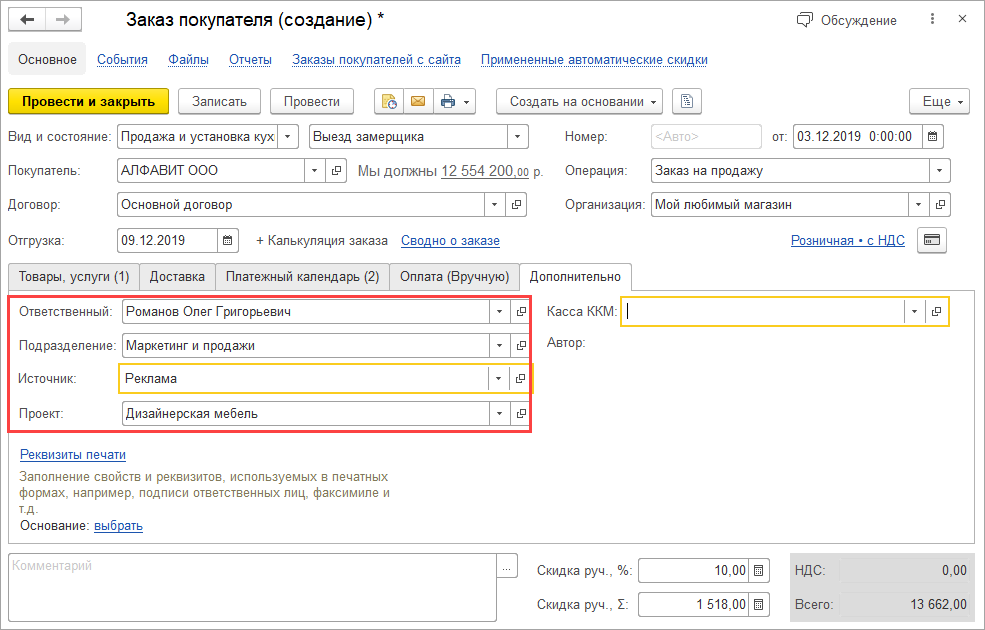Open the Источник record
This screenshot has height=630, width=985.
point(520,379)
